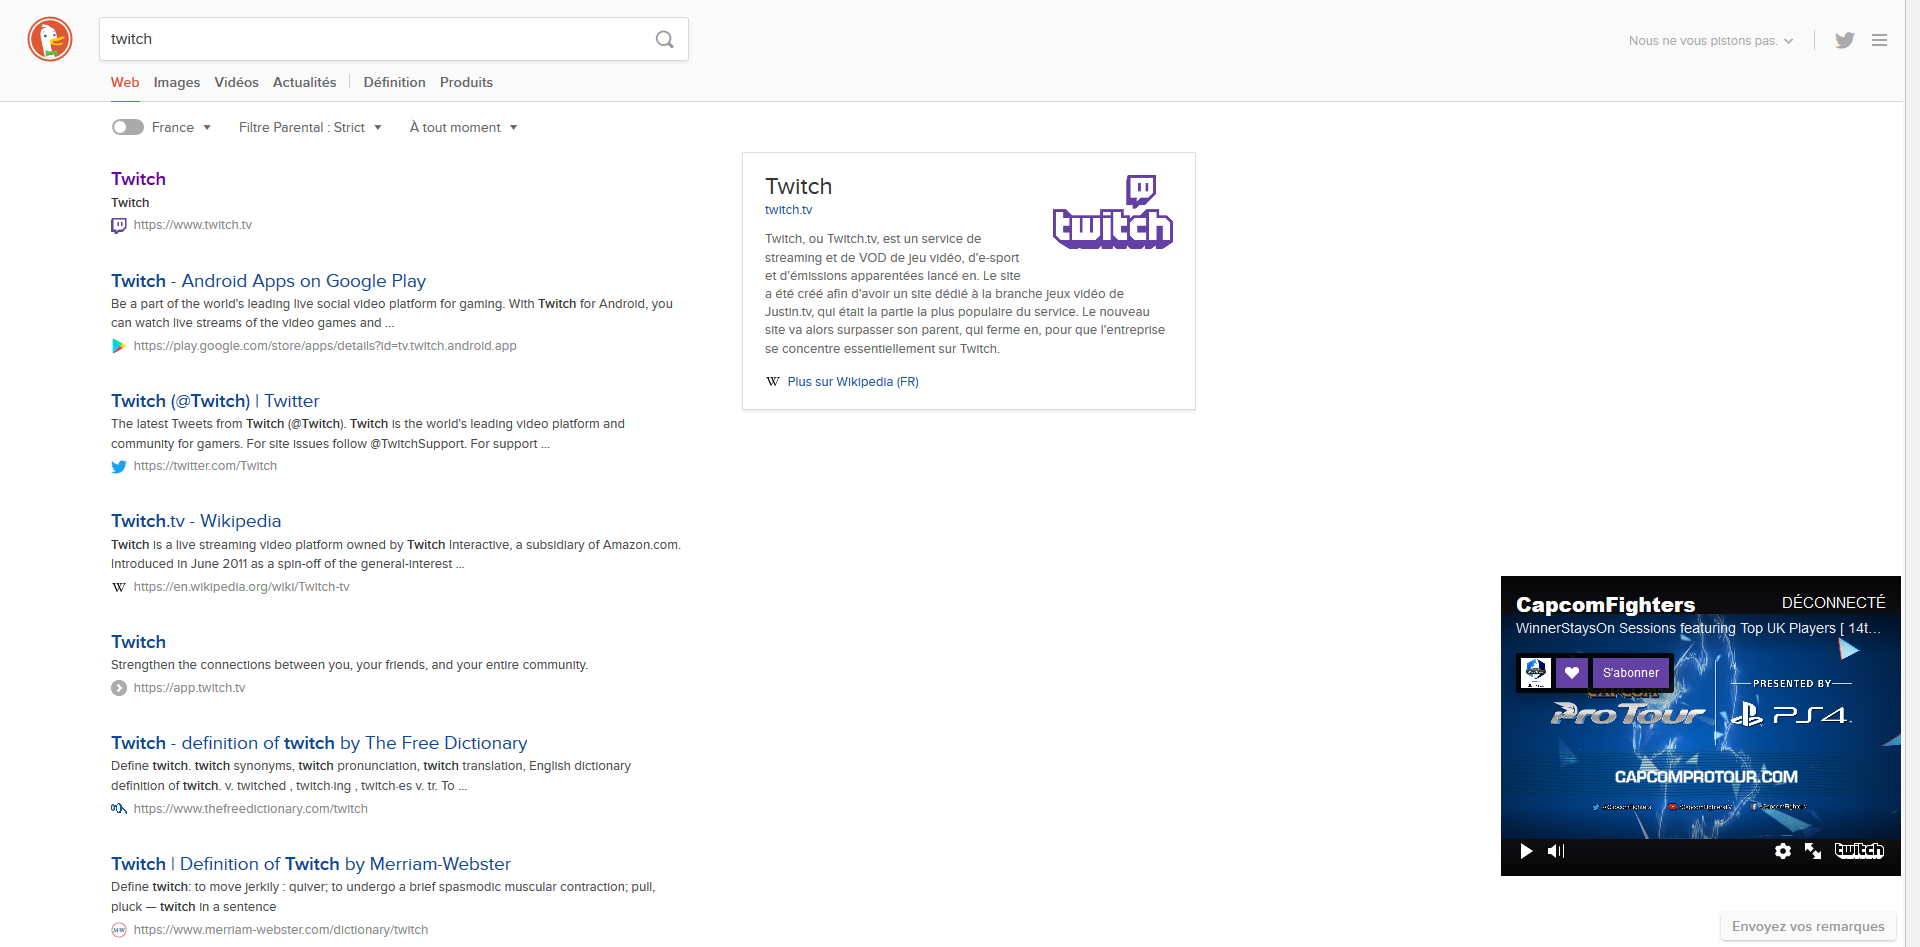Open the first Twitch result title

pos(138,179)
